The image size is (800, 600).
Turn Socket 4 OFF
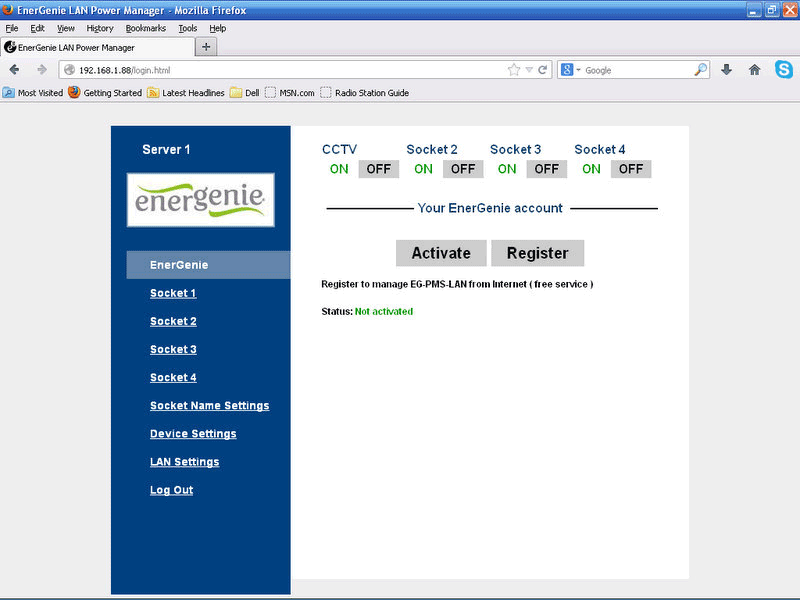pos(630,169)
